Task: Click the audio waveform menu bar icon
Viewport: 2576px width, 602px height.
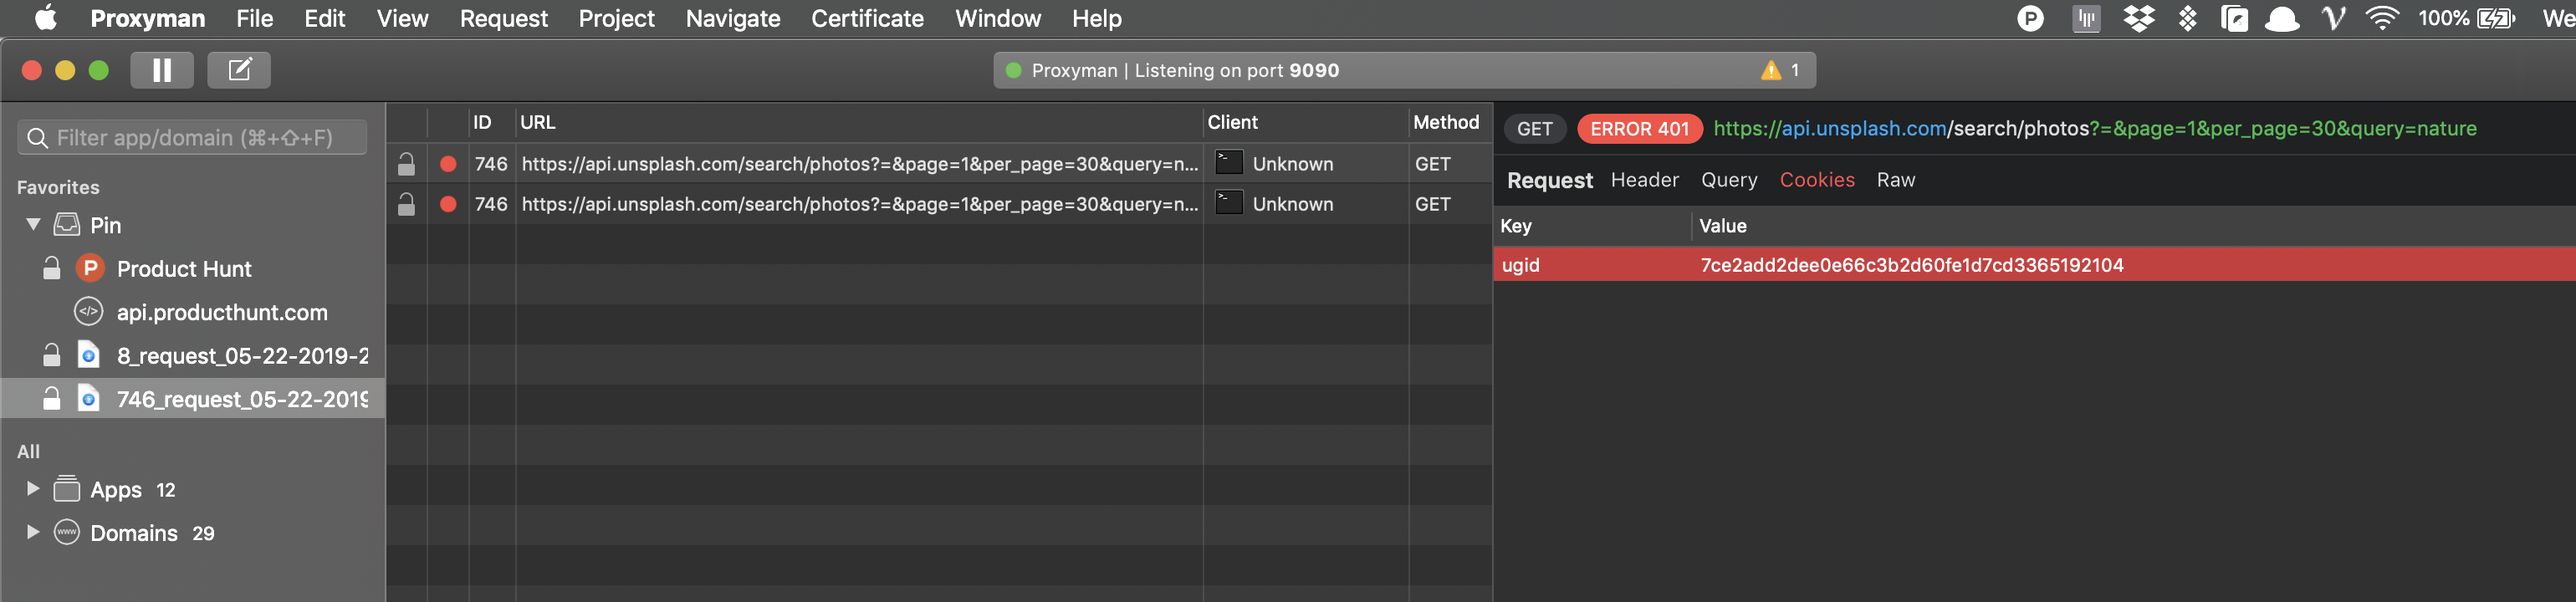Action: [2086, 18]
